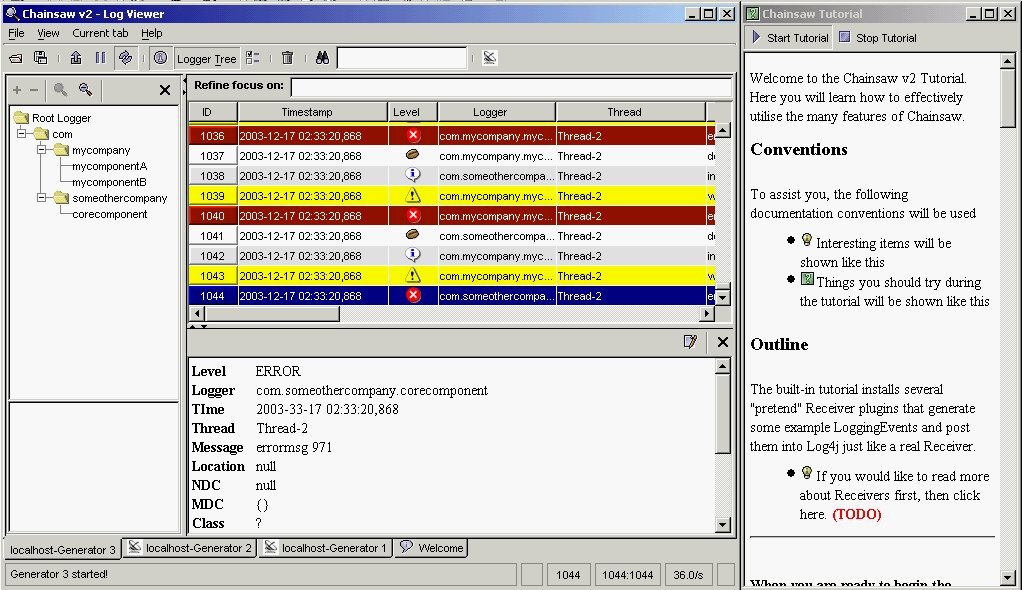Click the open file folder toolbar icon
1022x590 pixels.
(x=16, y=58)
